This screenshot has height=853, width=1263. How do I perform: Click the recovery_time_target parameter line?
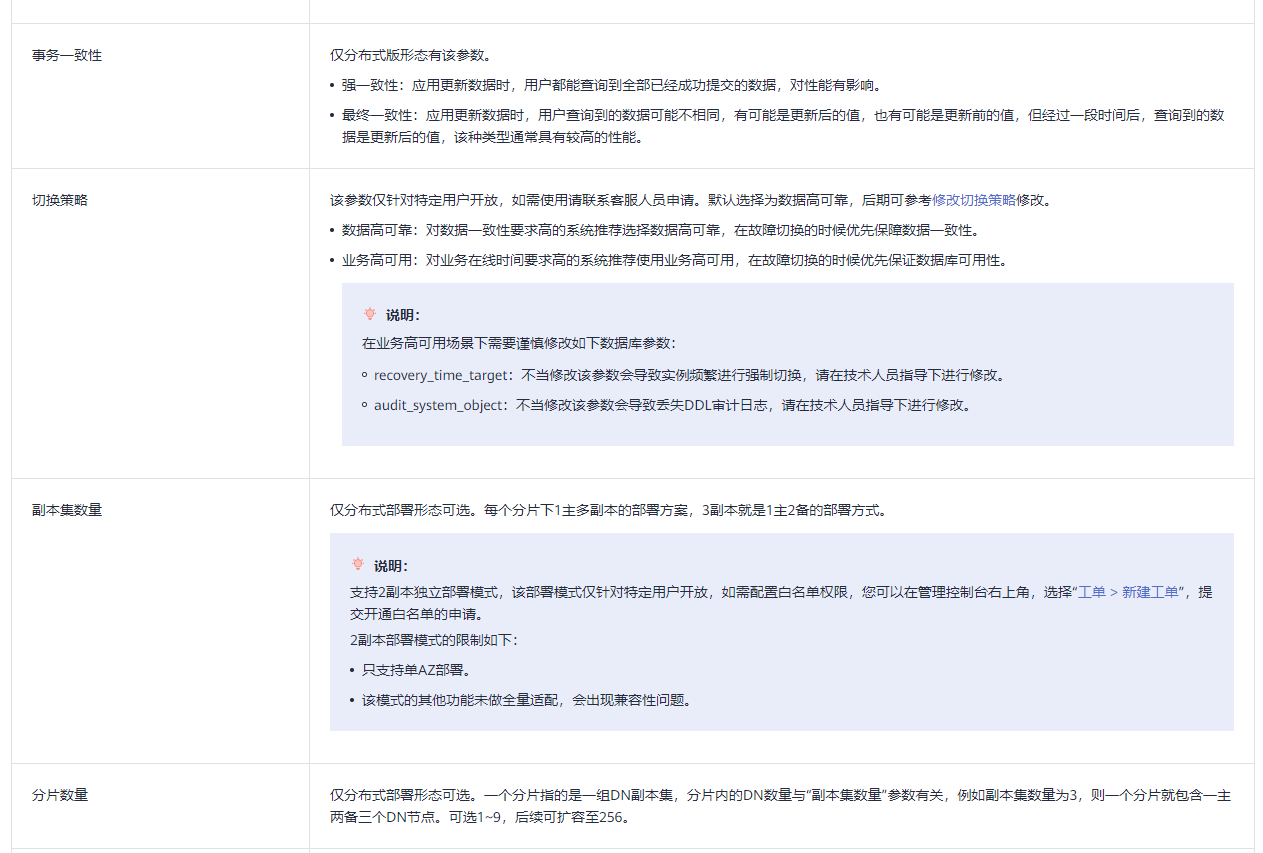[688, 375]
